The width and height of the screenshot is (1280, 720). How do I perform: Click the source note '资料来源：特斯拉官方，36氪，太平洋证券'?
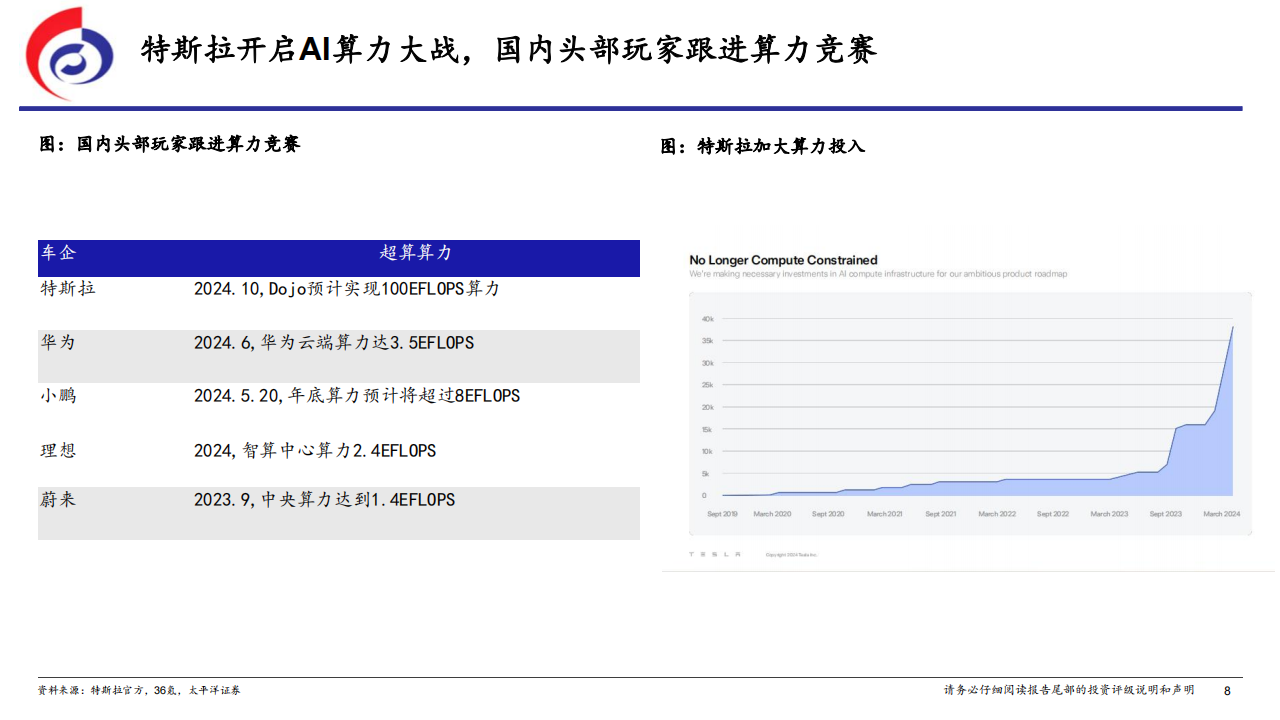coord(139,690)
